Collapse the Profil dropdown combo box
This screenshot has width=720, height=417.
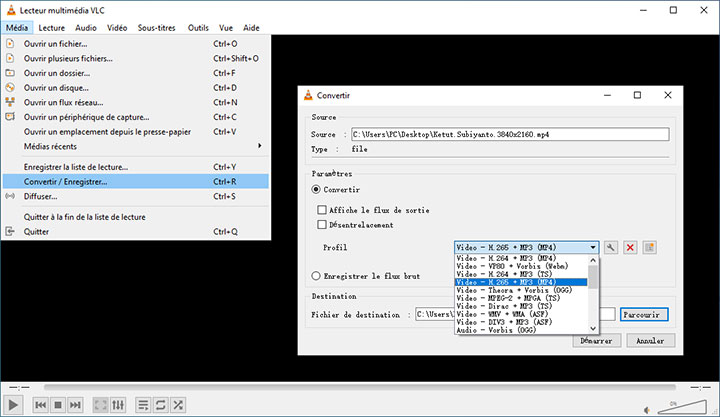click(593, 247)
